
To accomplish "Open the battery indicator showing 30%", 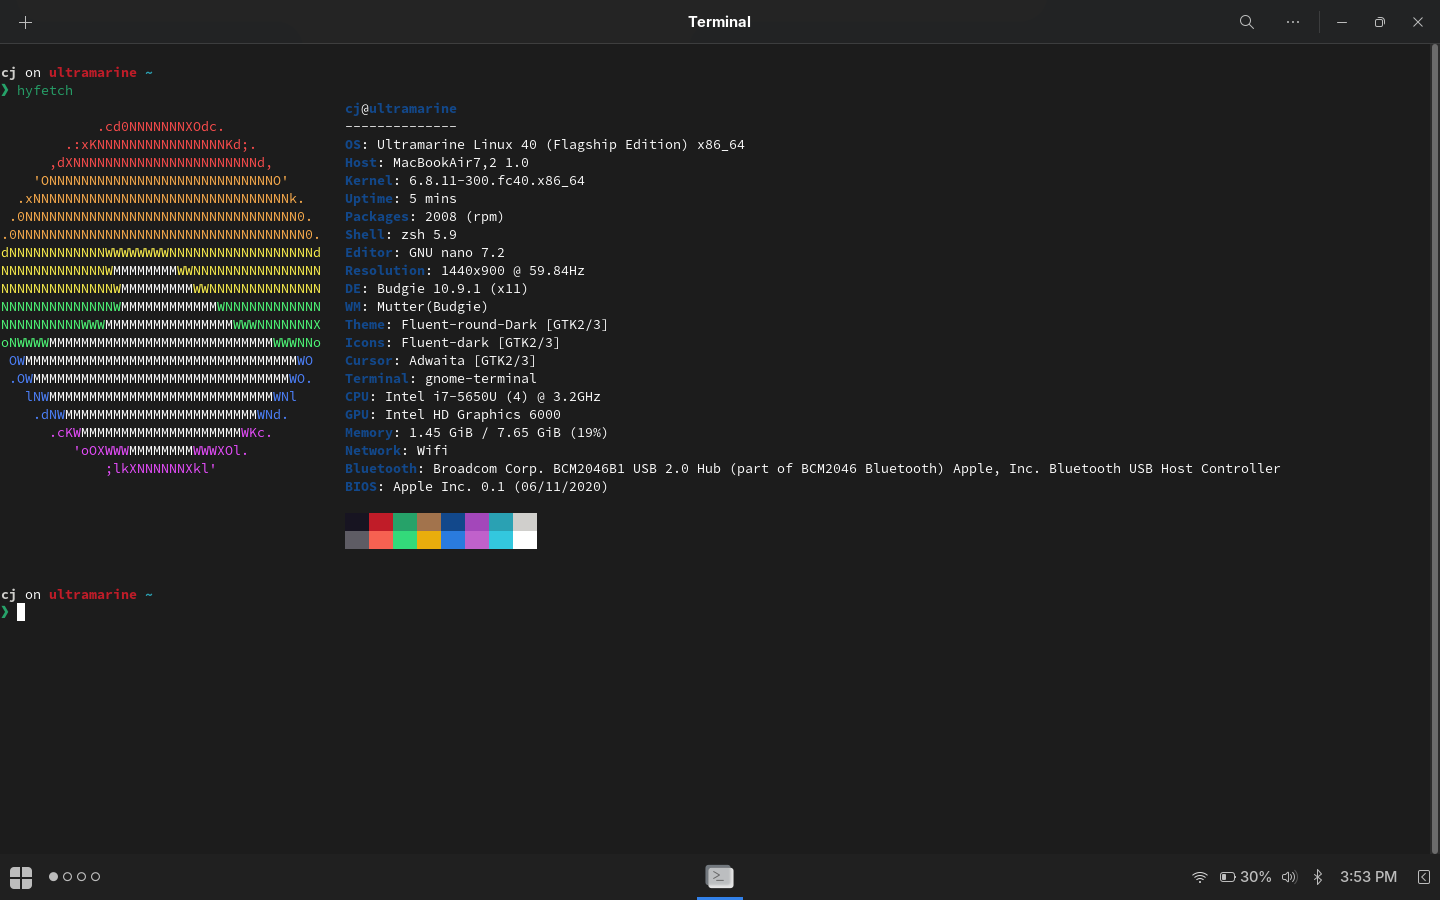I will coord(1245,877).
